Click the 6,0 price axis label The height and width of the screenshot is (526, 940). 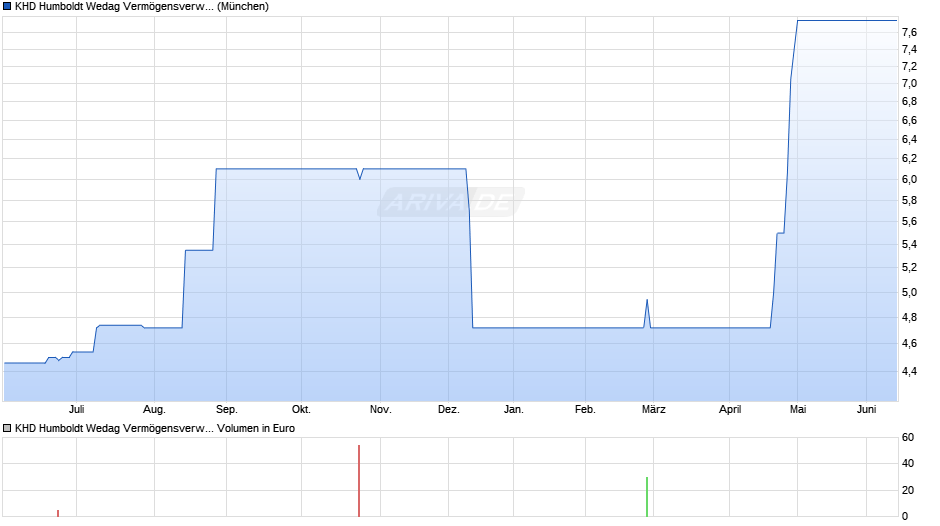[x=909, y=179]
